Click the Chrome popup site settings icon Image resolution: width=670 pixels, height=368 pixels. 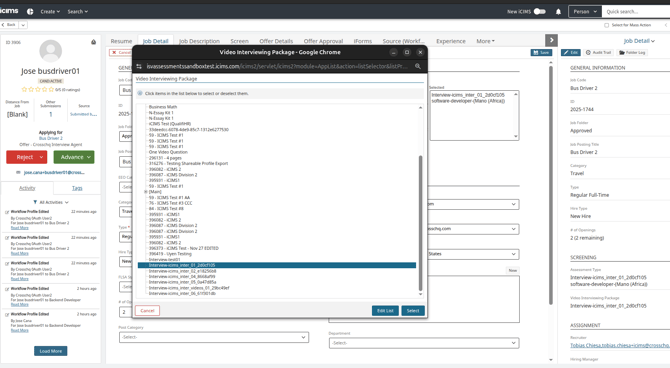pyautogui.click(x=139, y=66)
